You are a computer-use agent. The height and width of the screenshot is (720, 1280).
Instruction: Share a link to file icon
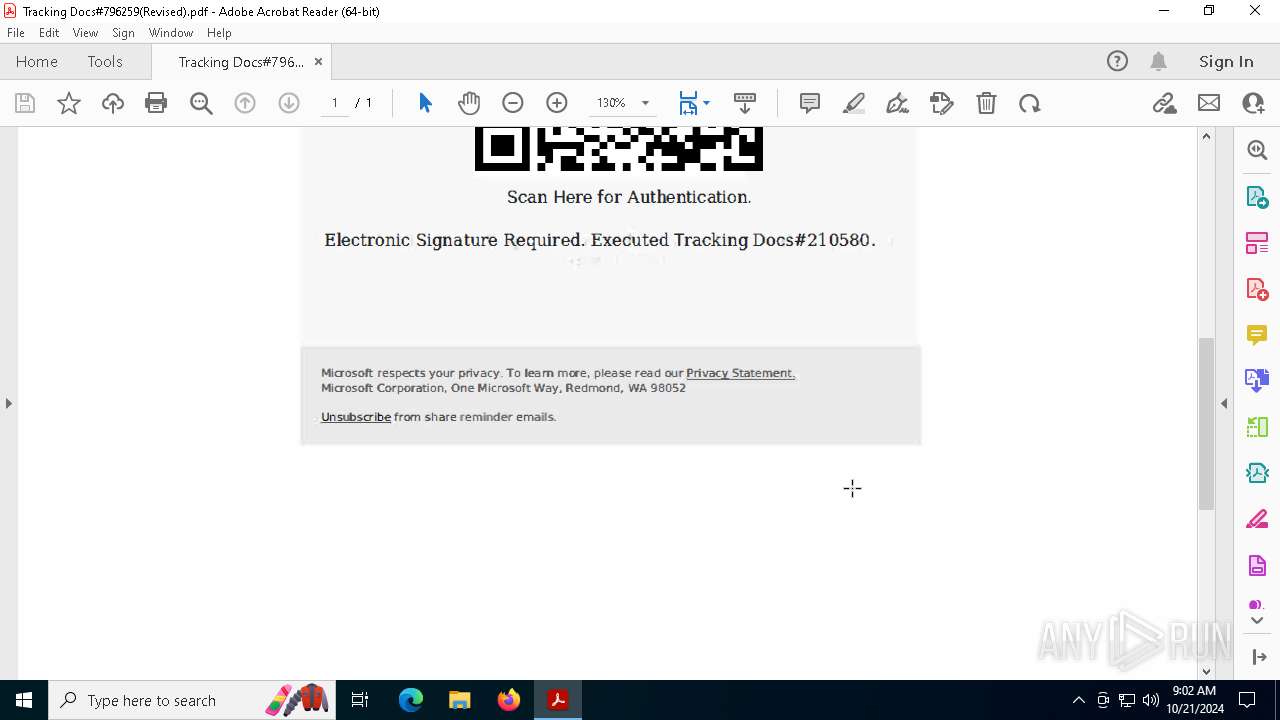tap(1164, 103)
